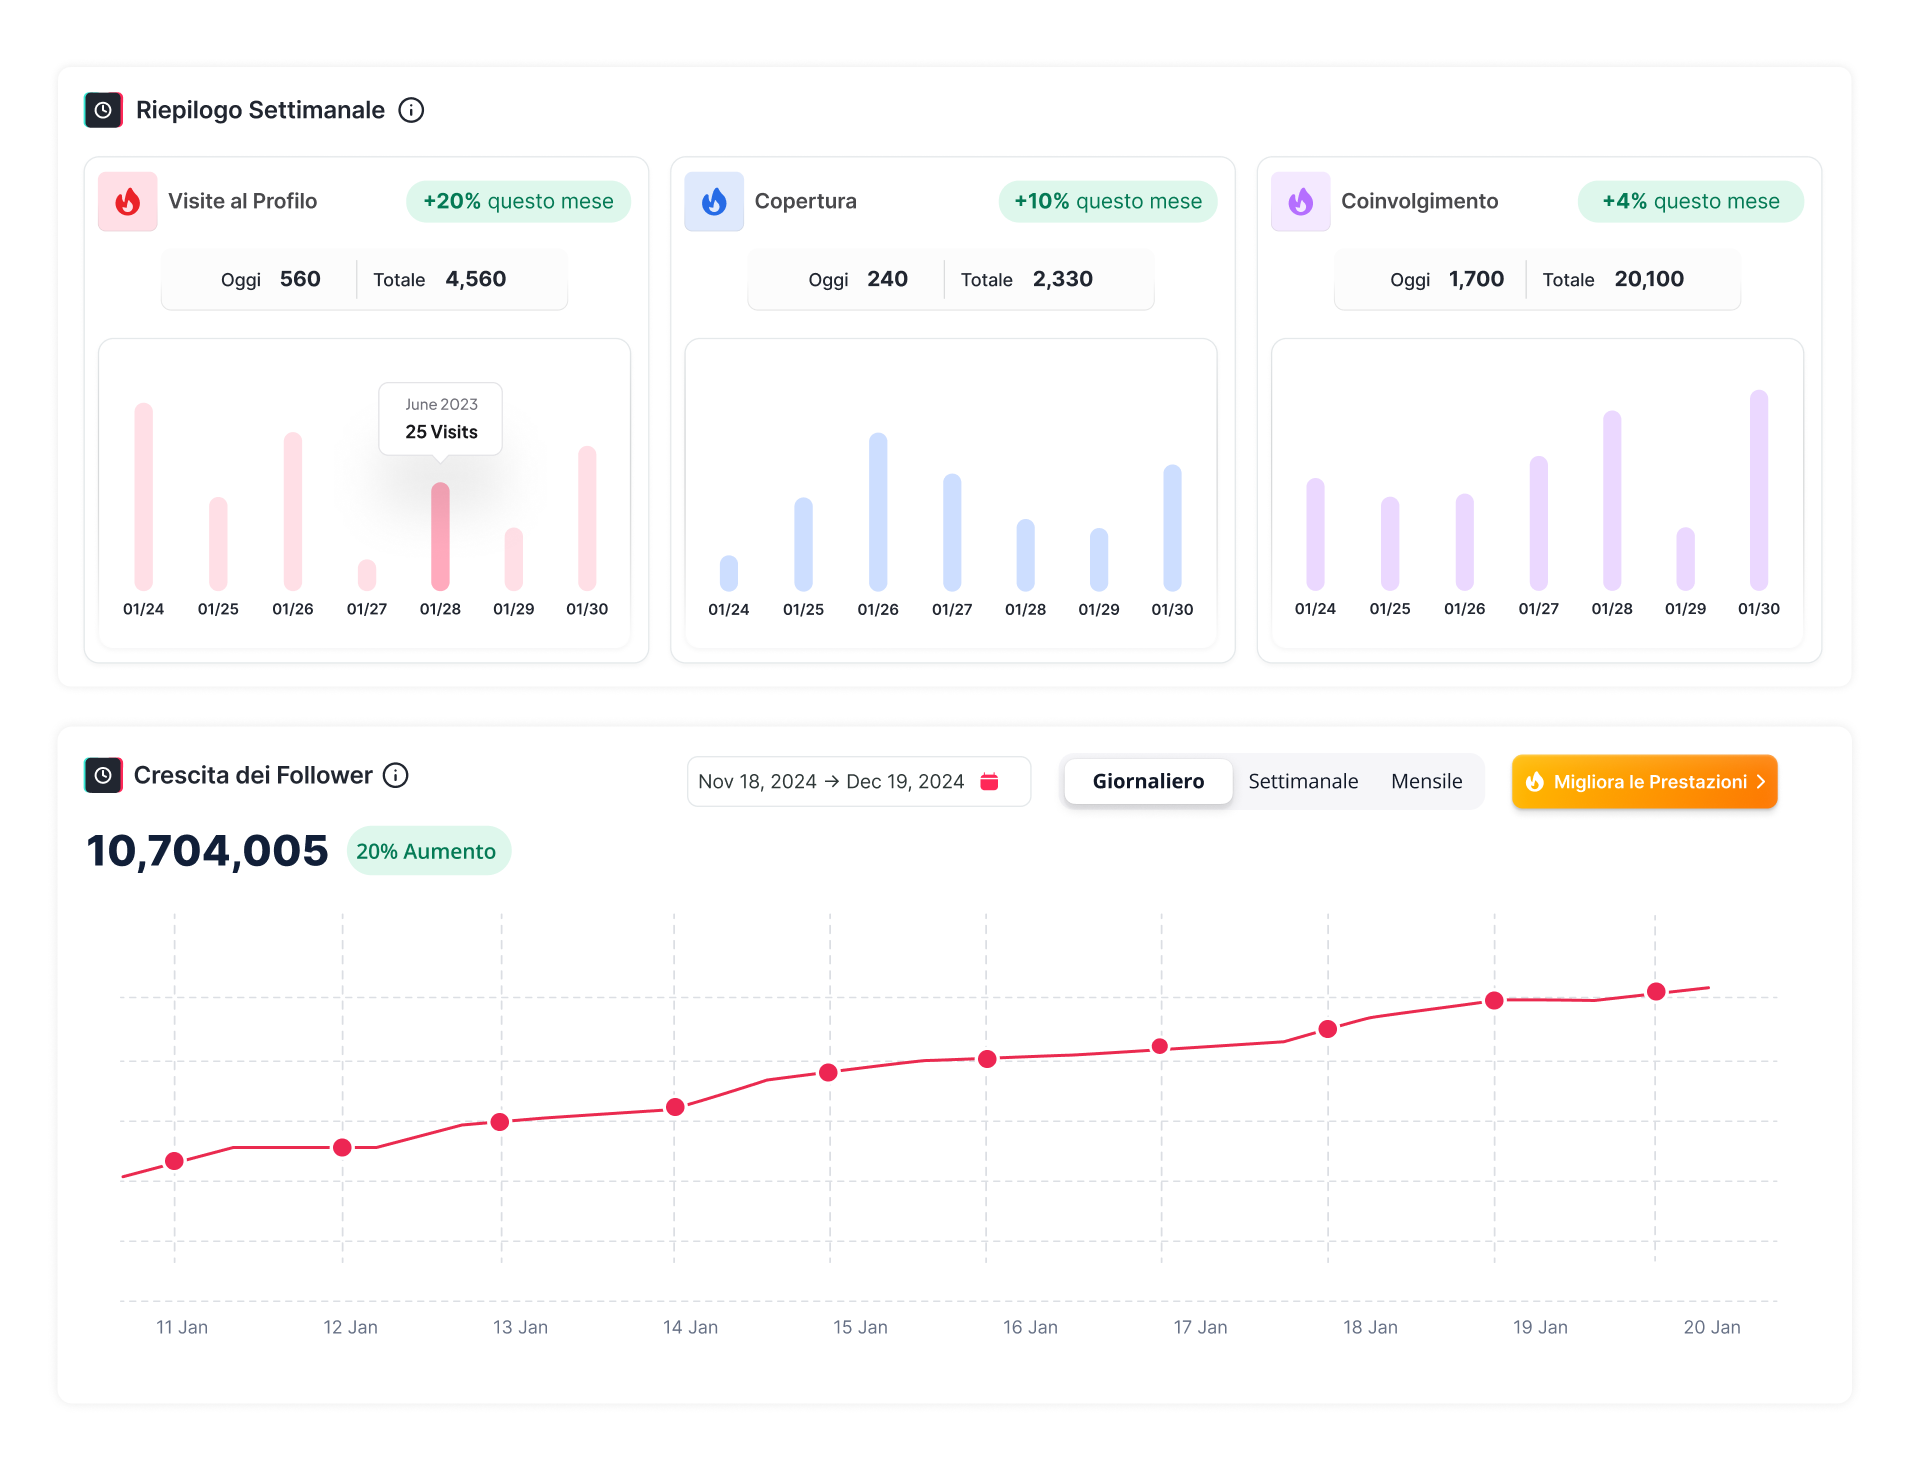Click the 01/30 bar in Coinvolgimento chart

pyautogui.click(x=1758, y=490)
